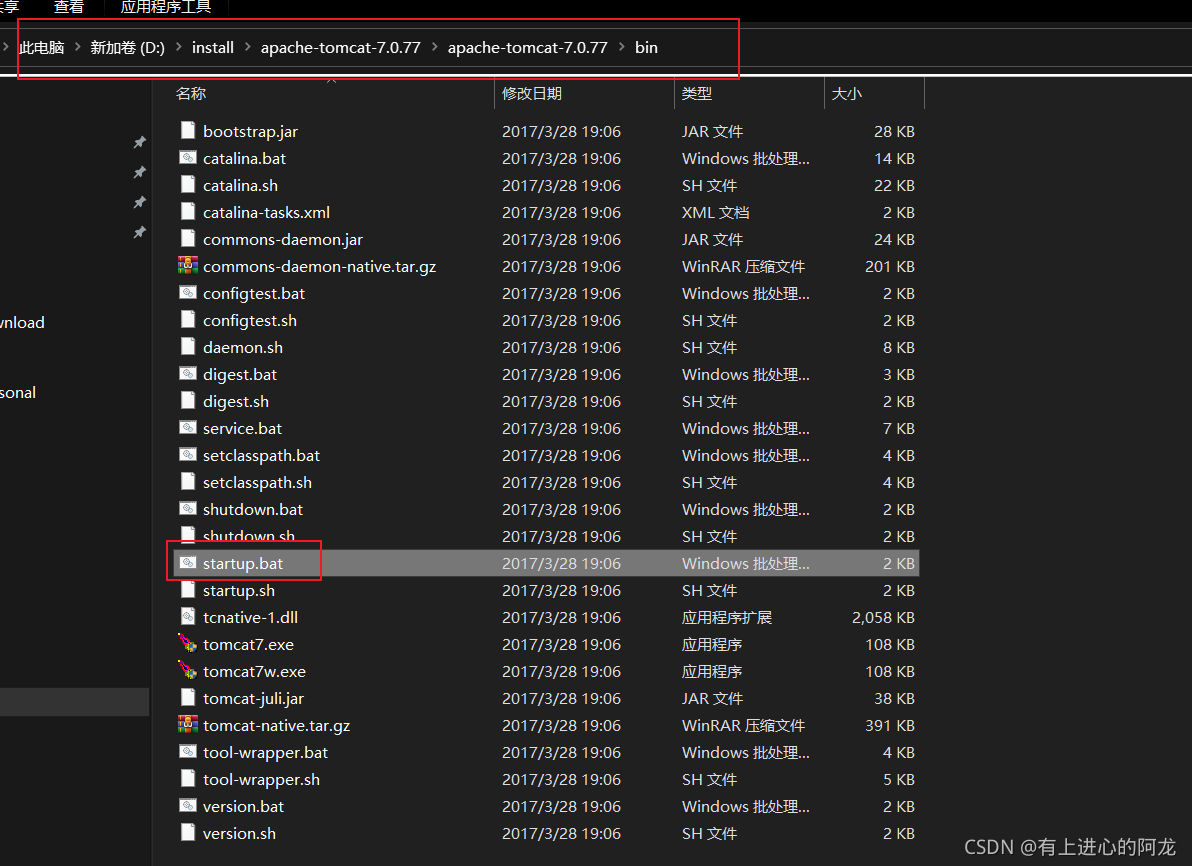1192x866 pixels.
Task: Click the bootstrap.jar file icon
Action: 188,131
